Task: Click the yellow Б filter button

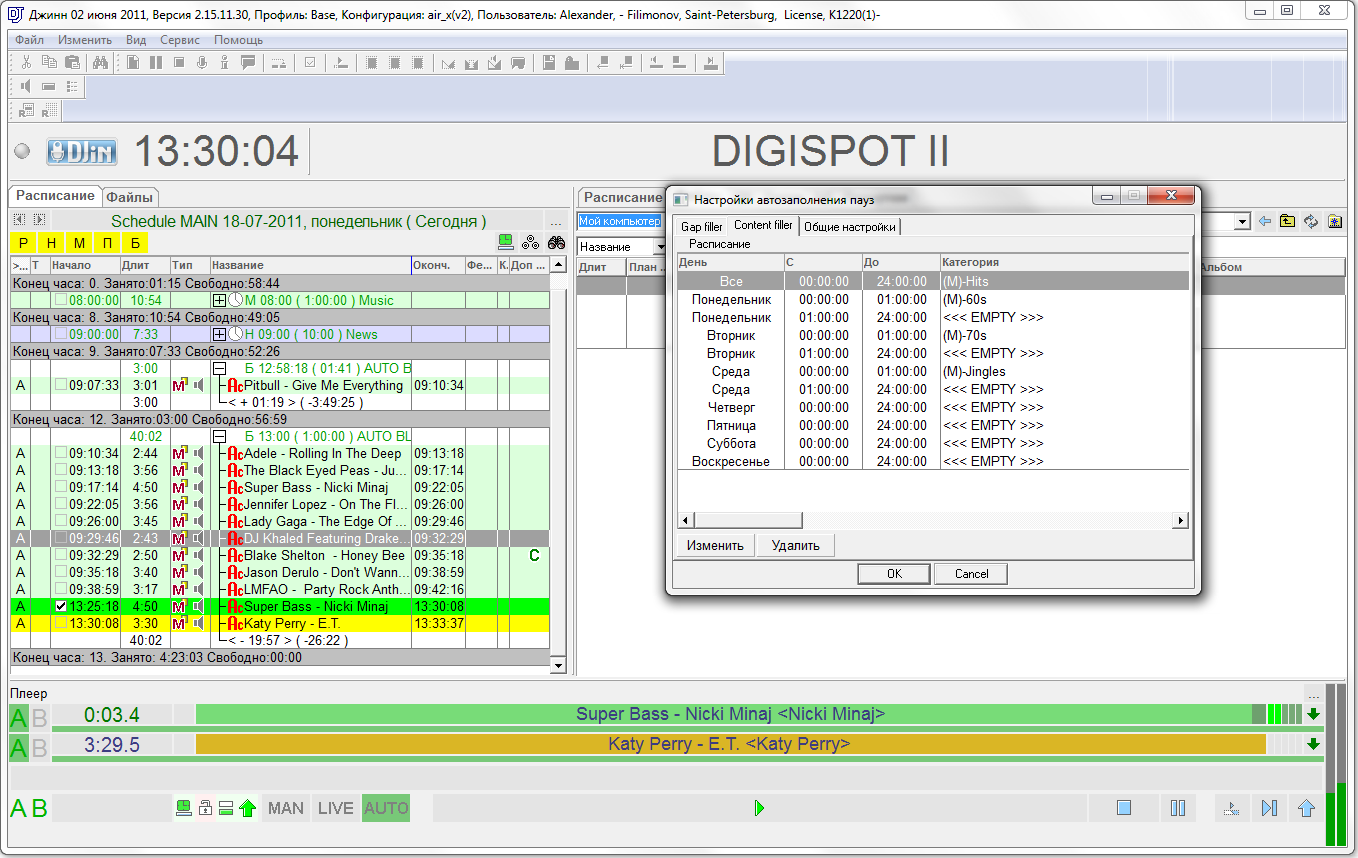Action: 135,243
